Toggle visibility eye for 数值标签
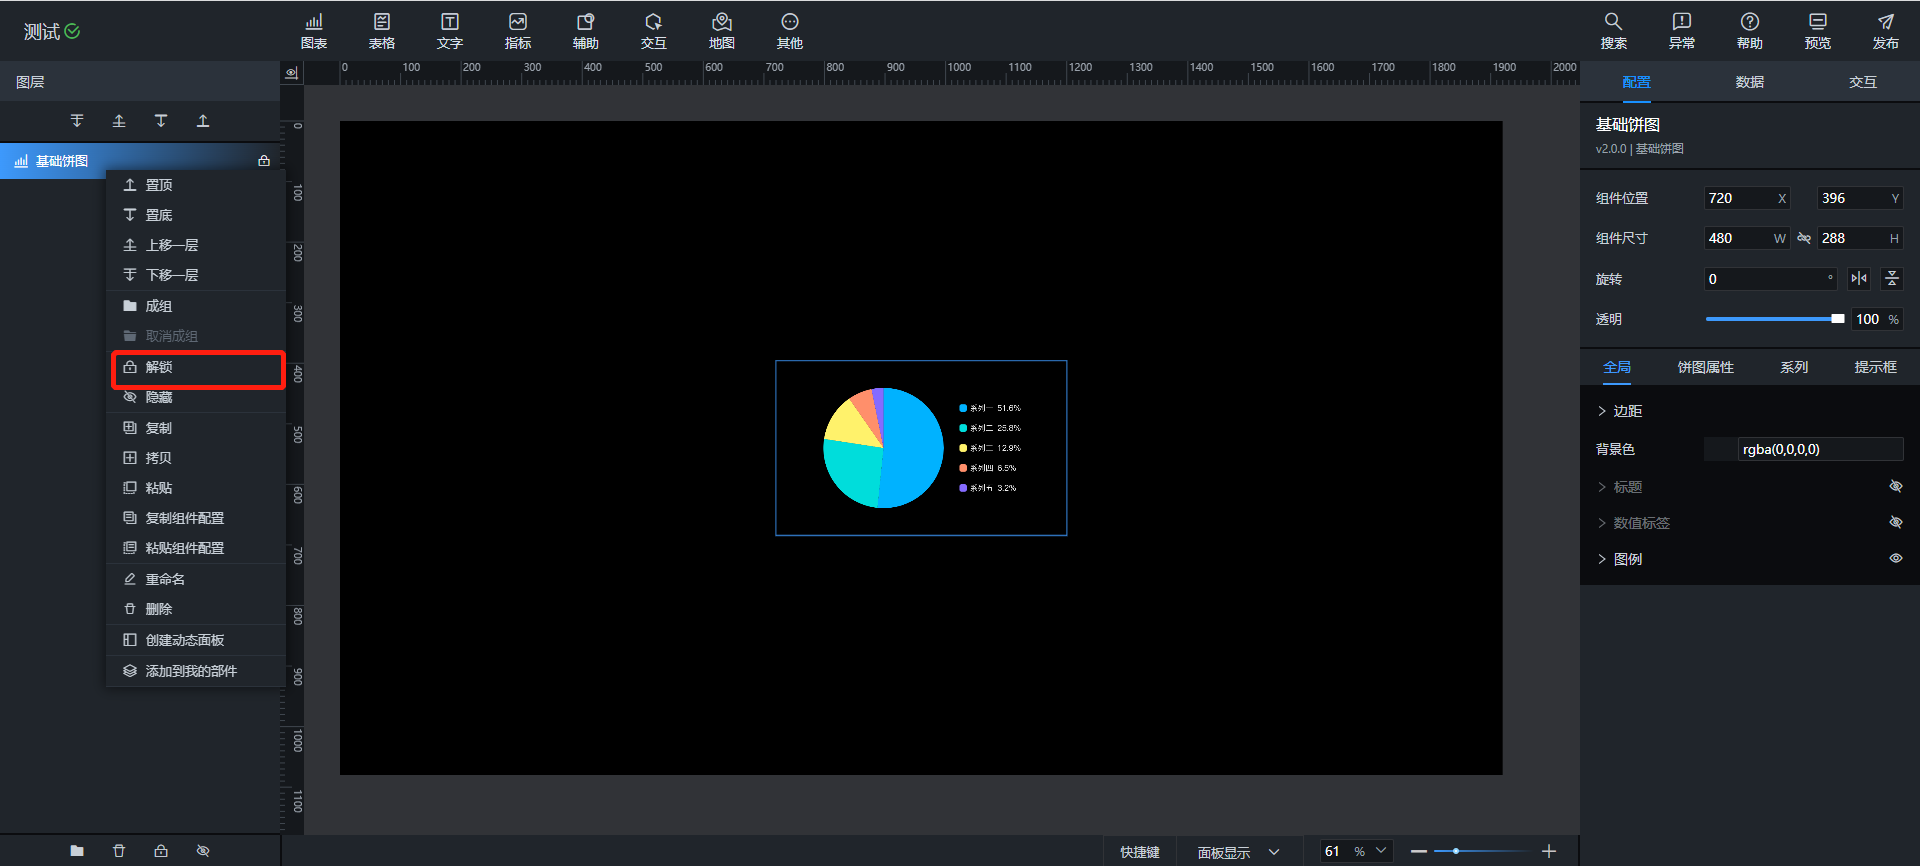The image size is (1920, 866). click(1895, 523)
